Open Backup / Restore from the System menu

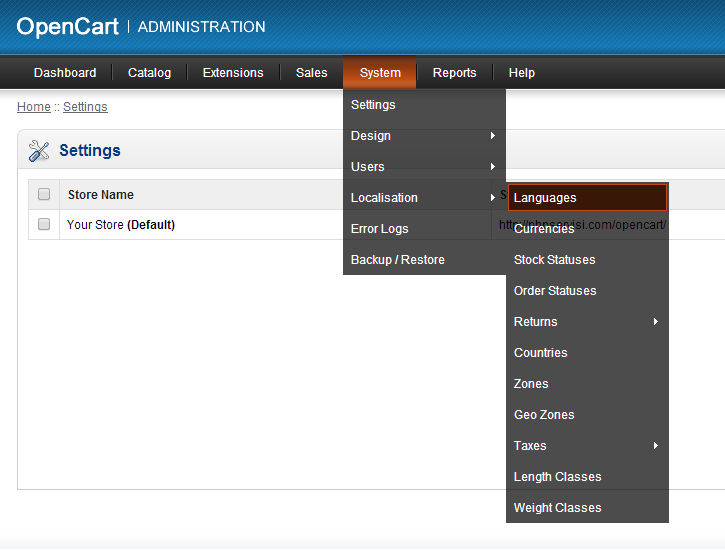[424, 260]
